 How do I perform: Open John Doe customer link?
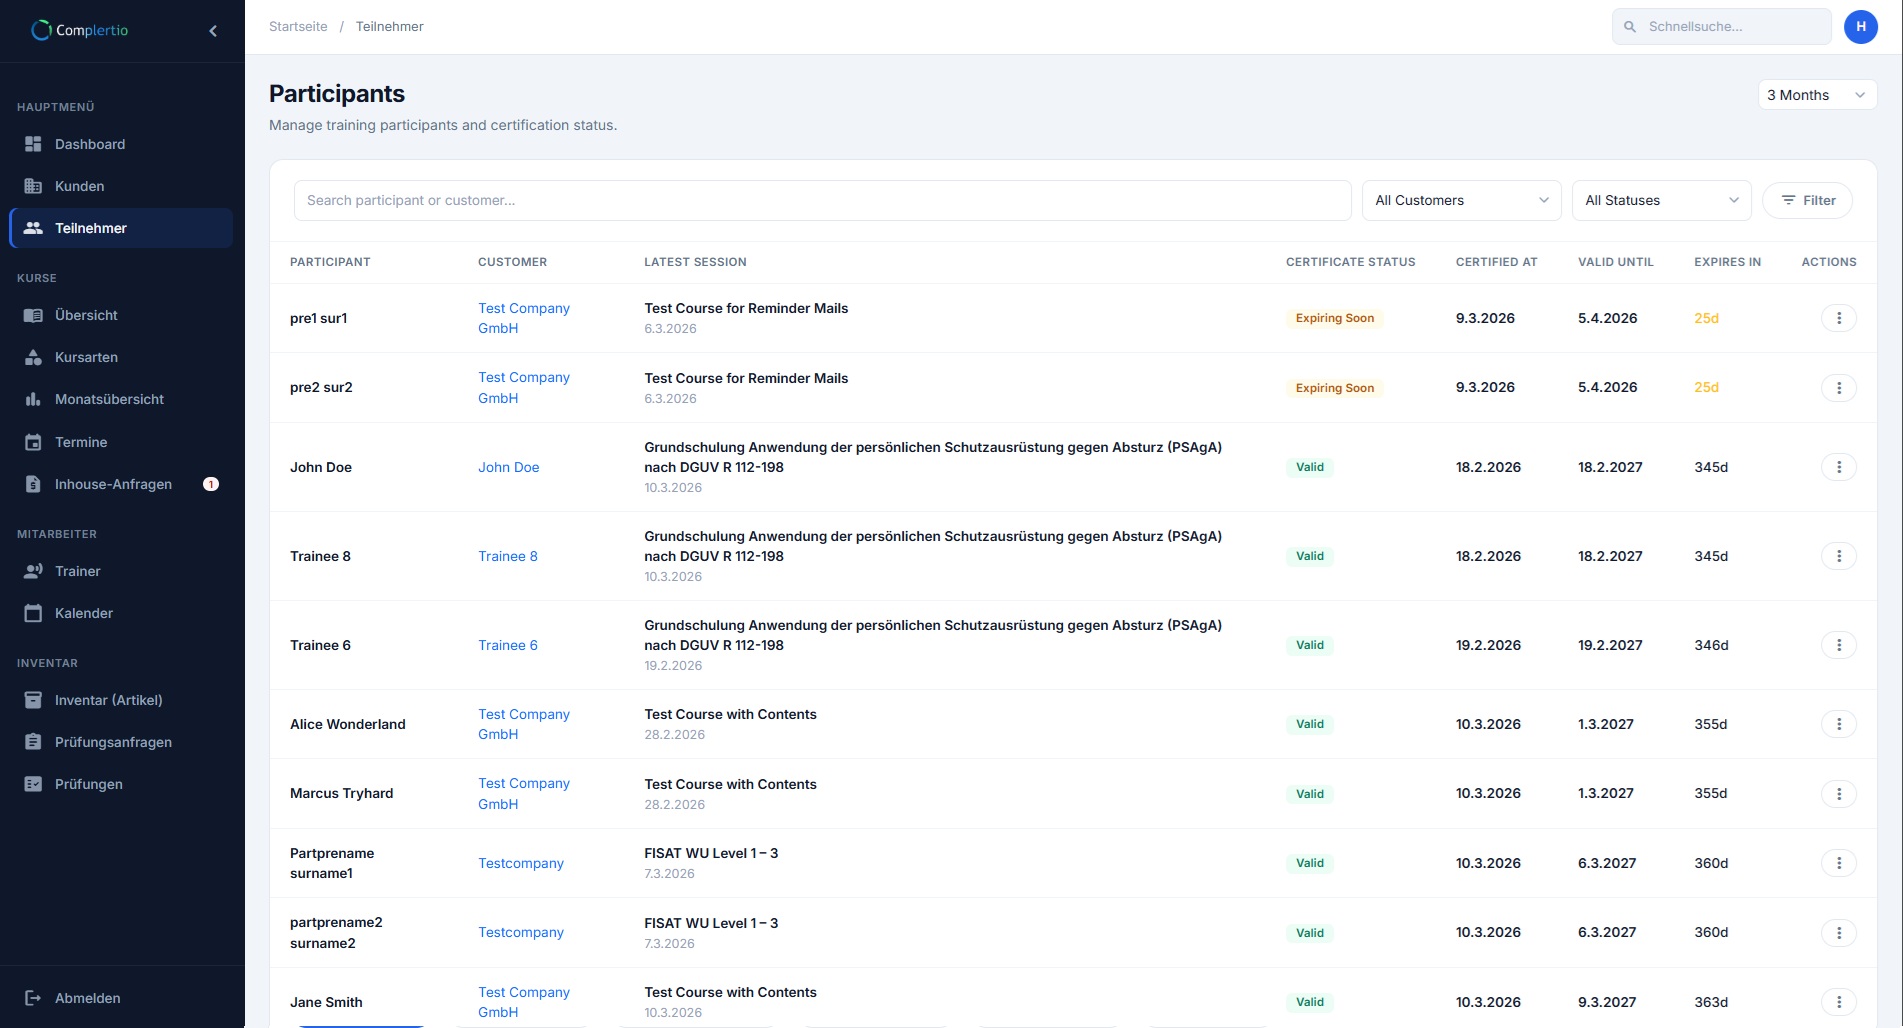(x=508, y=467)
